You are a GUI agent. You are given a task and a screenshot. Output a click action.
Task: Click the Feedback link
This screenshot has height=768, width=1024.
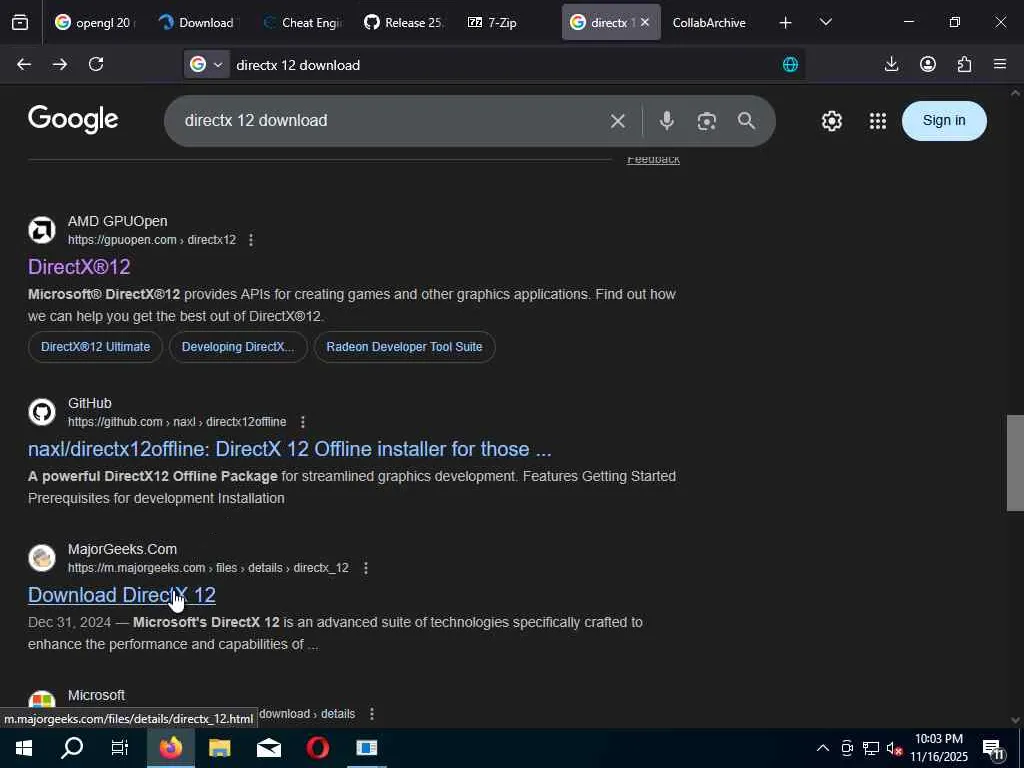pyautogui.click(x=653, y=159)
